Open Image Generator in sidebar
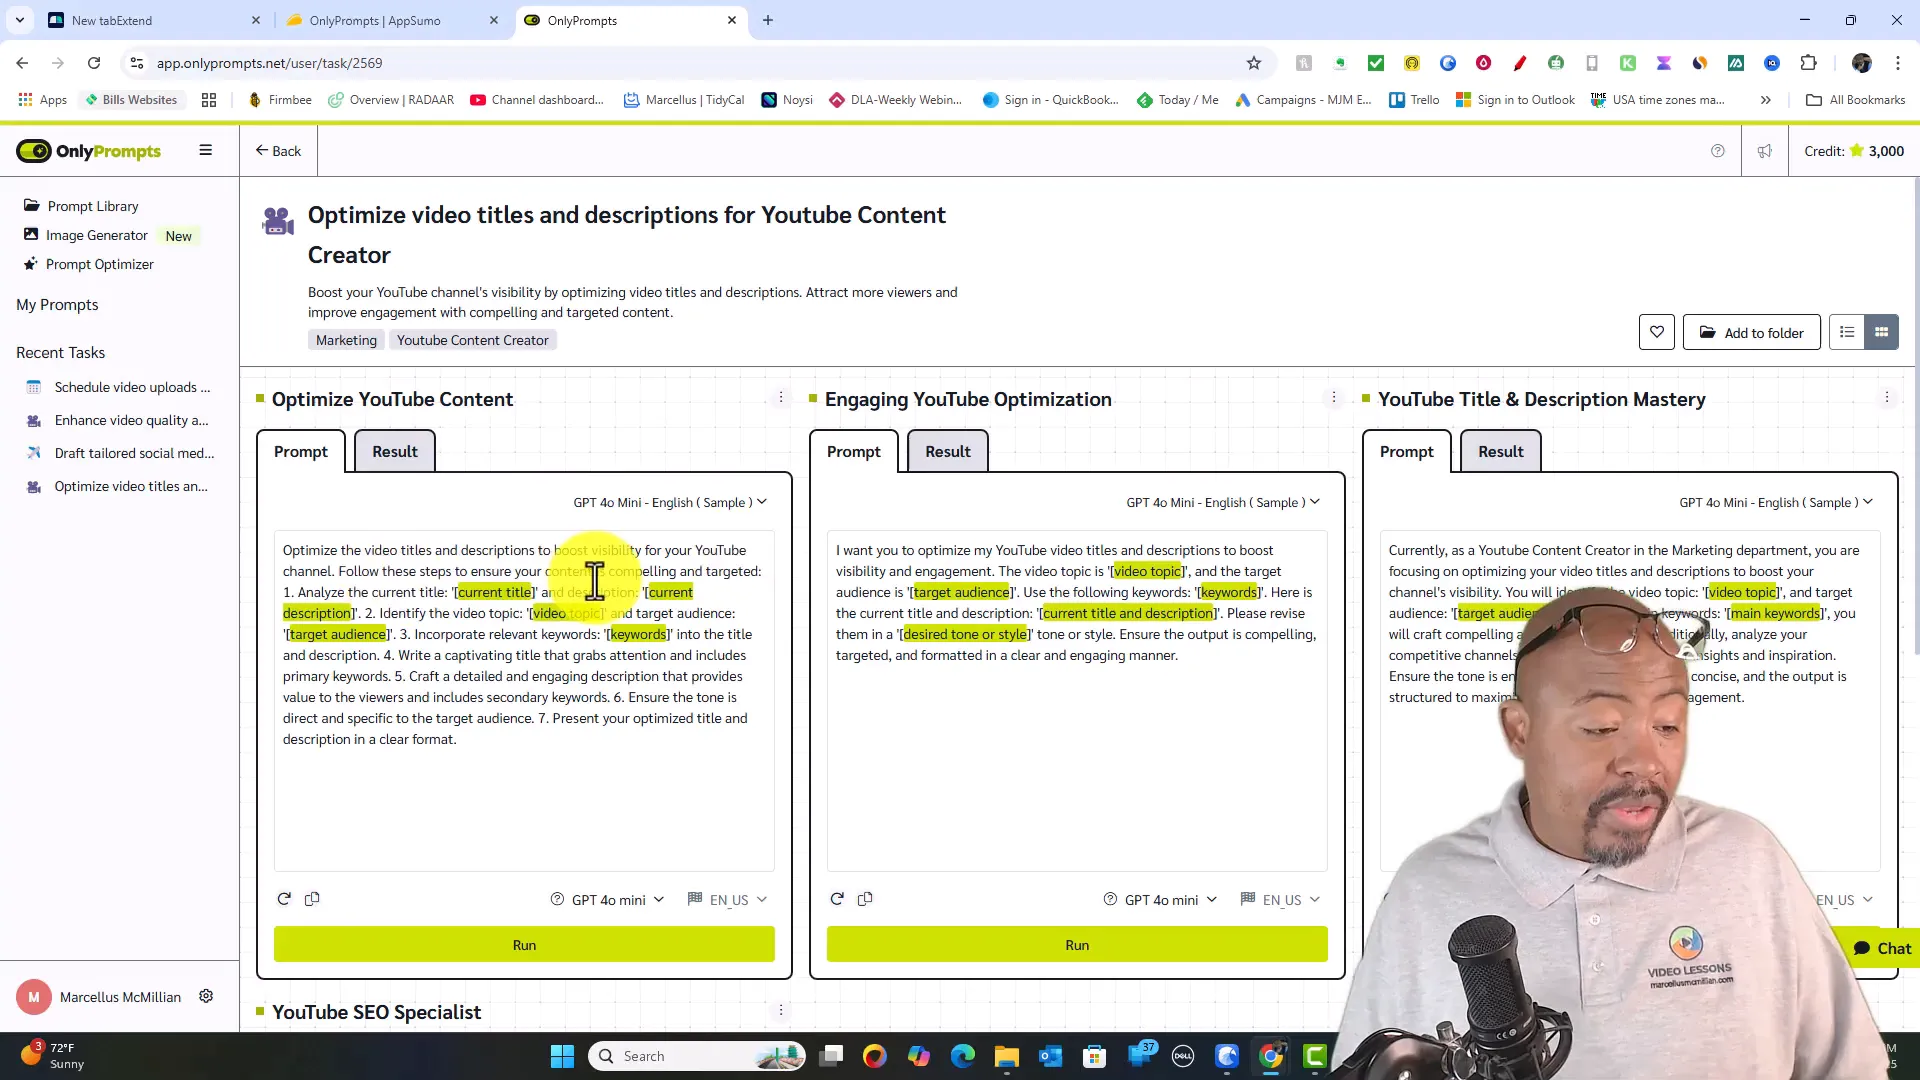The image size is (1920, 1080). [85, 235]
